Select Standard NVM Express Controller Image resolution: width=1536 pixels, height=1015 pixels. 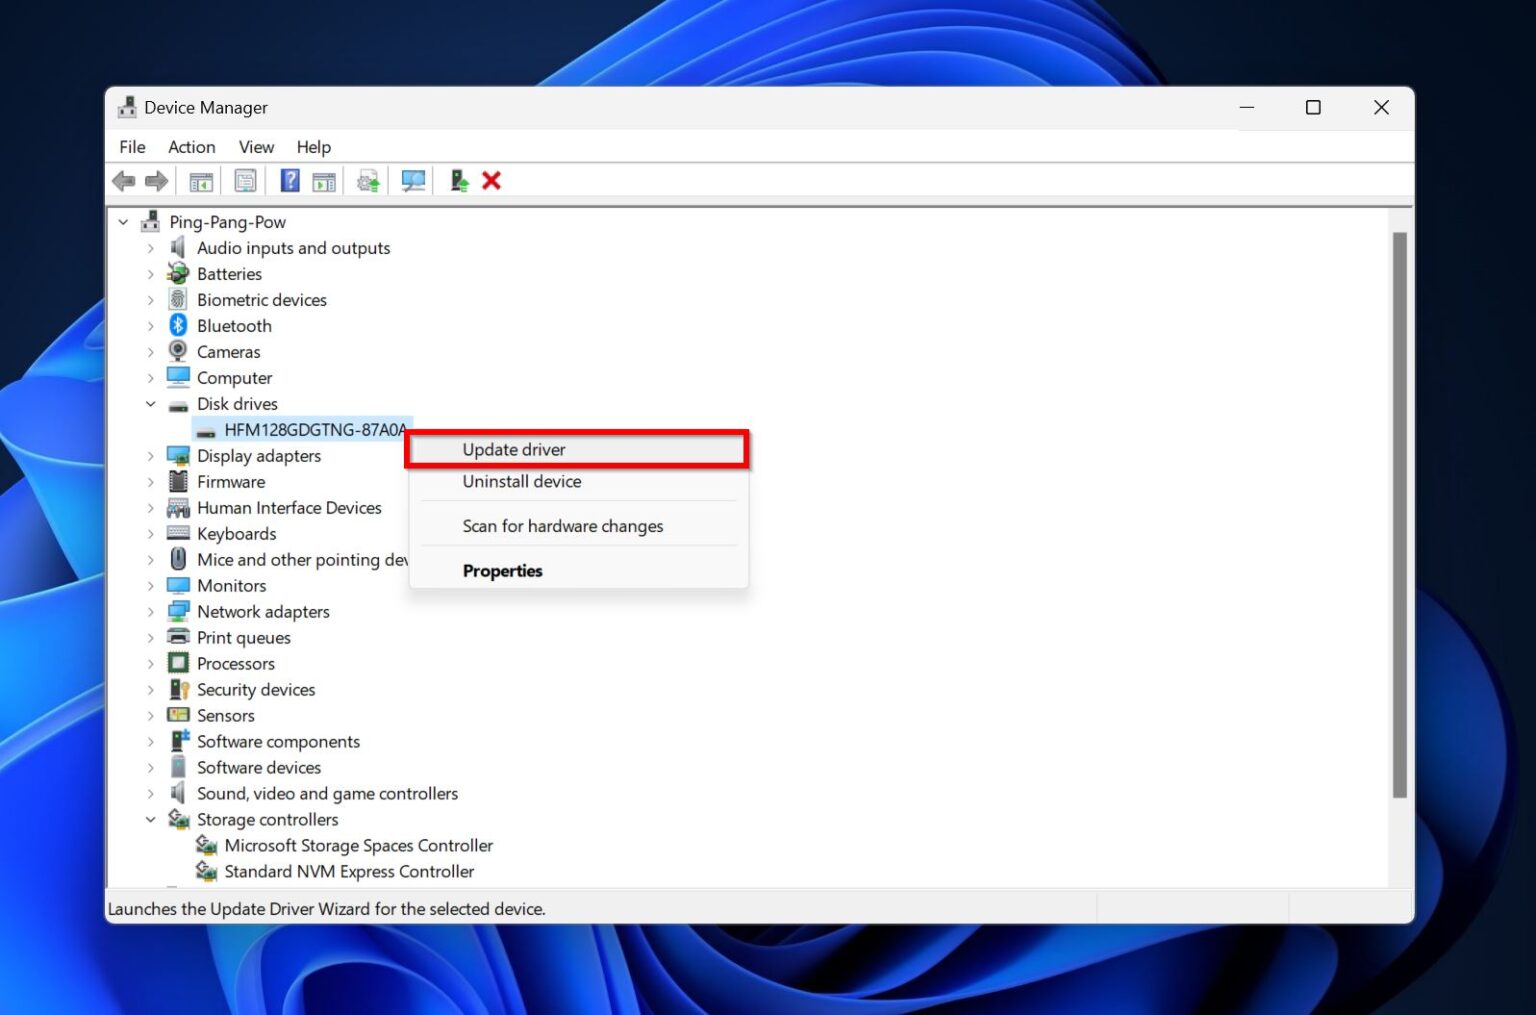[x=349, y=871]
